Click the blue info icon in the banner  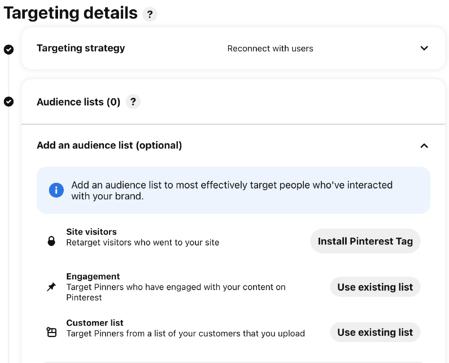coord(56,190)
